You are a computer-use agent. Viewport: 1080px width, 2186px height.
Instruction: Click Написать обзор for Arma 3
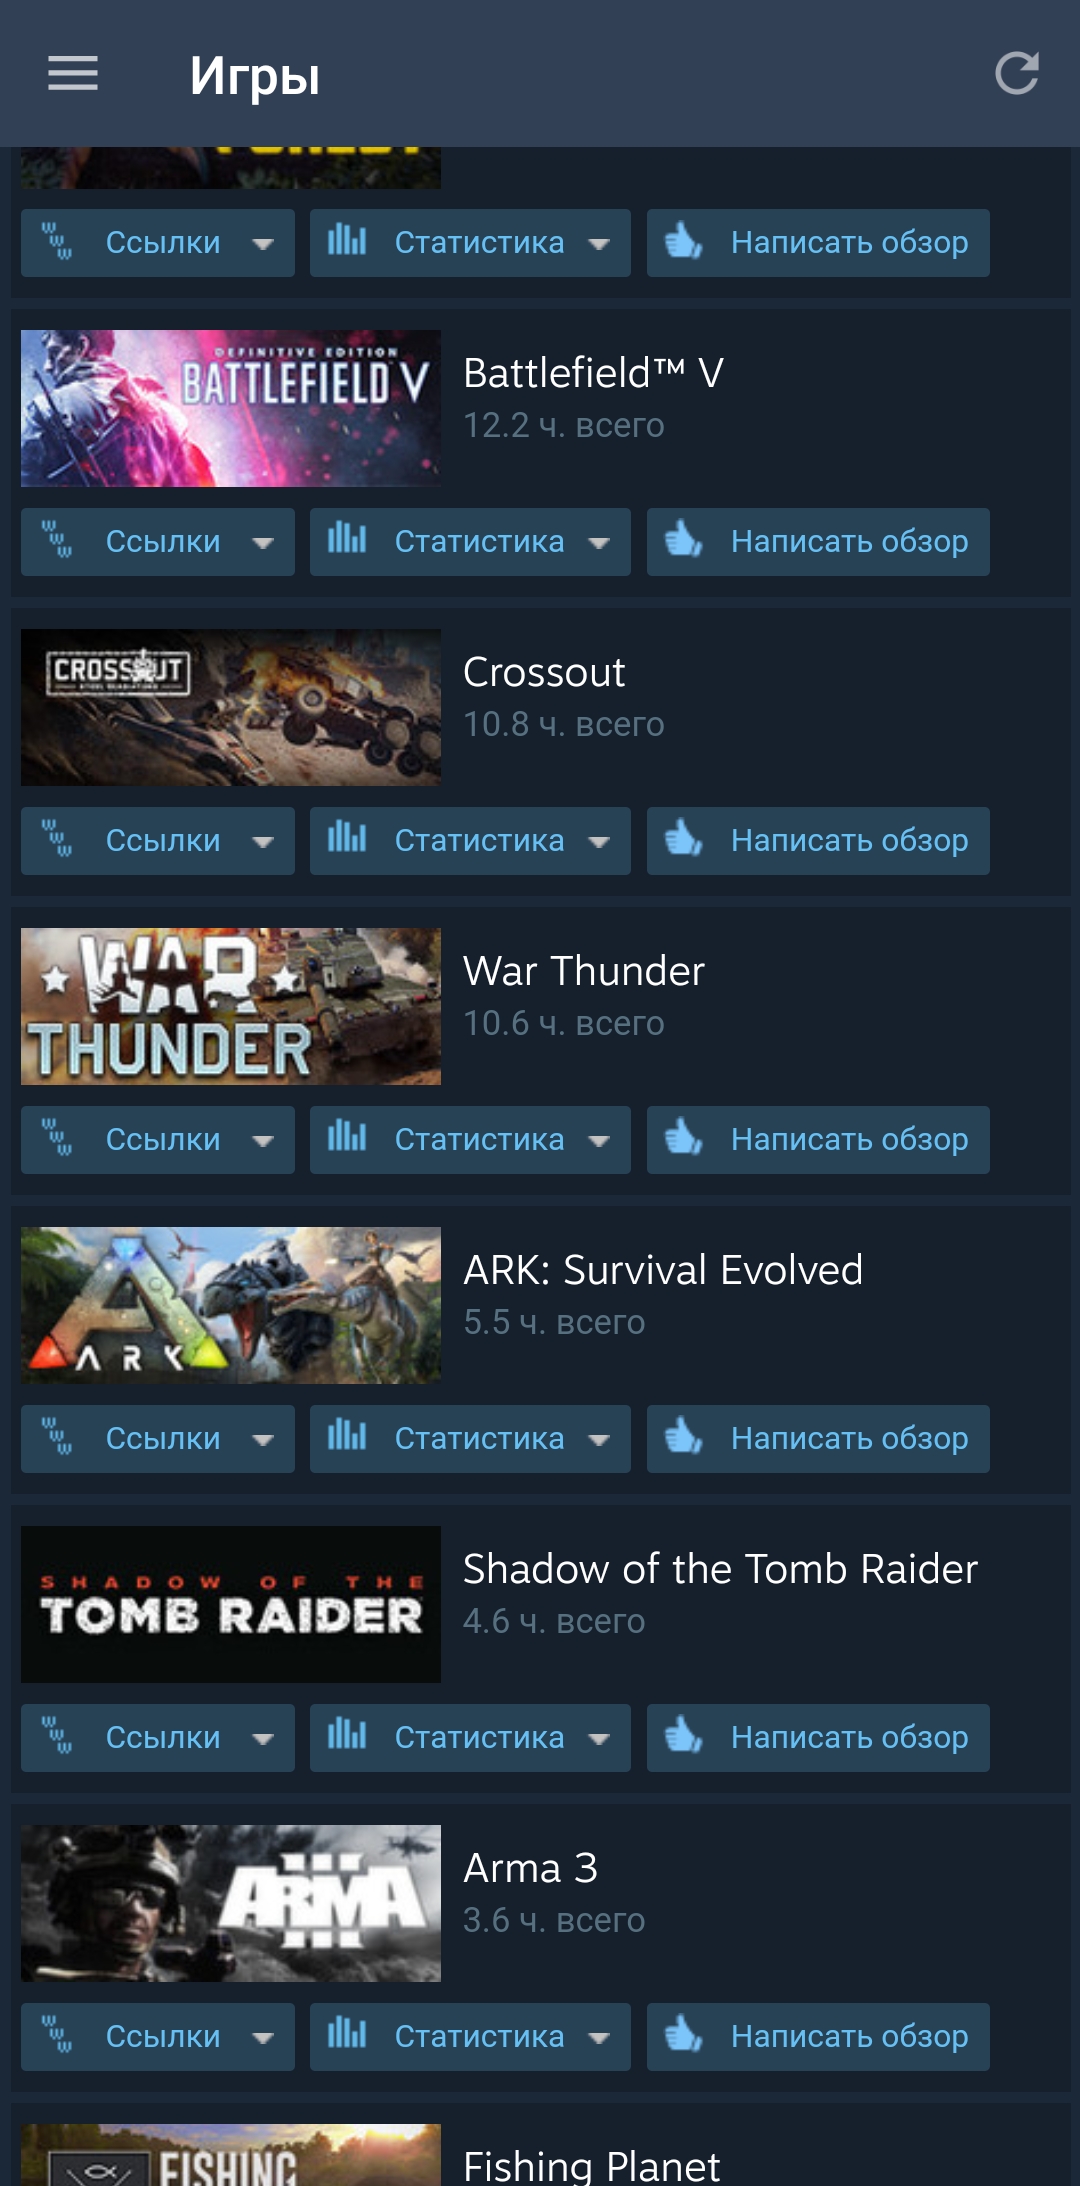818,2037
